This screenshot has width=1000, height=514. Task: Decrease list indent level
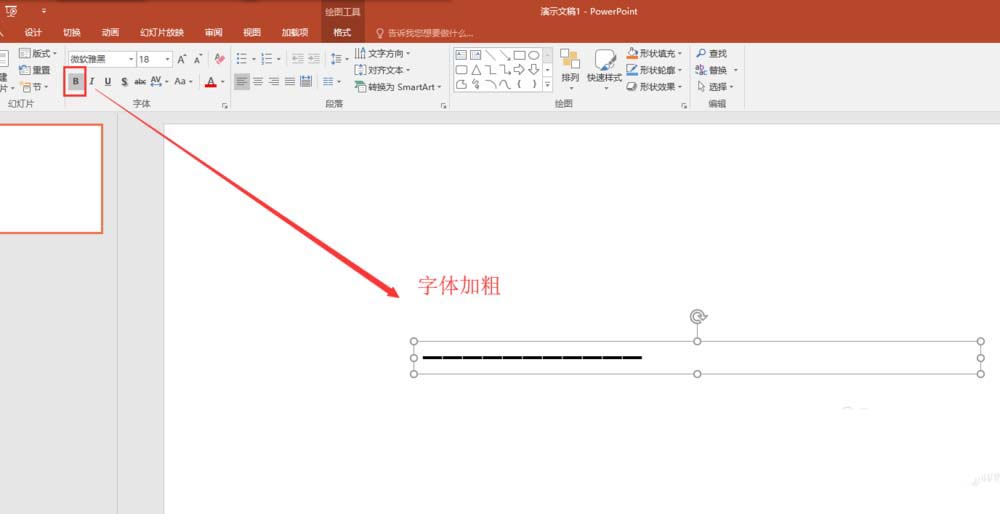tap(297, 59)
